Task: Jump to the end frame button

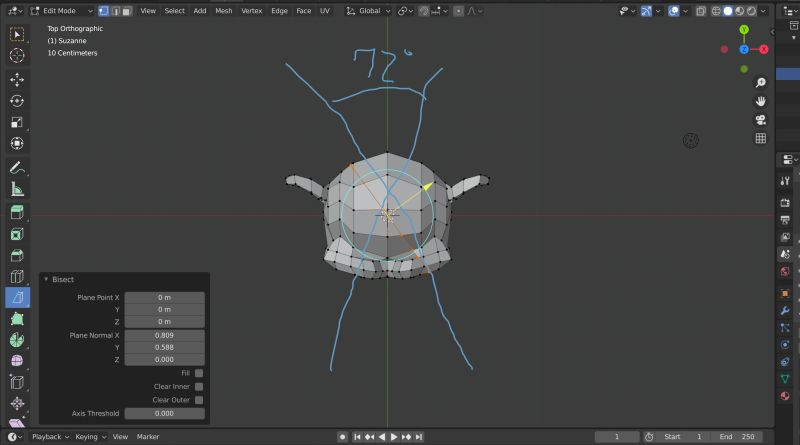Action: (419, 437)
